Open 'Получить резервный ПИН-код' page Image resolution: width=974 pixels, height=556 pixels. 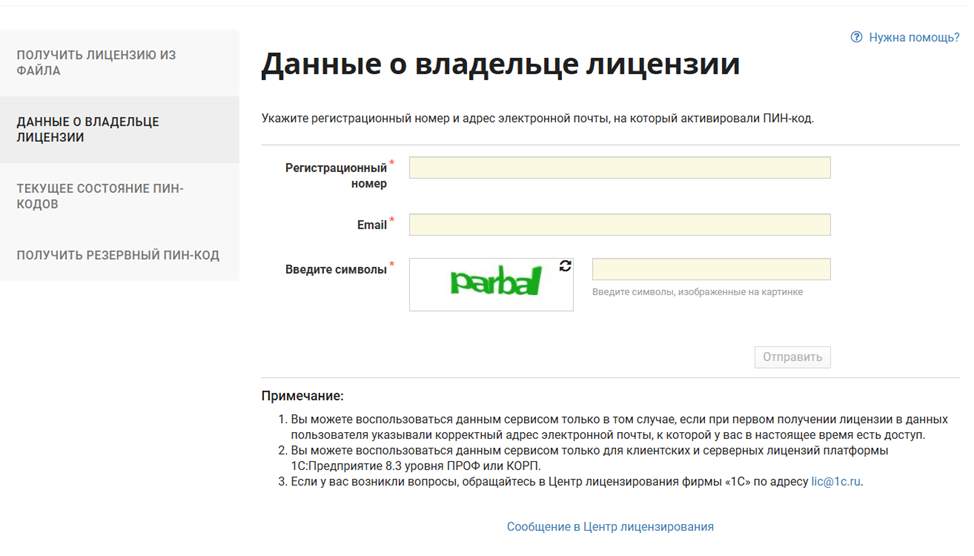118,255
